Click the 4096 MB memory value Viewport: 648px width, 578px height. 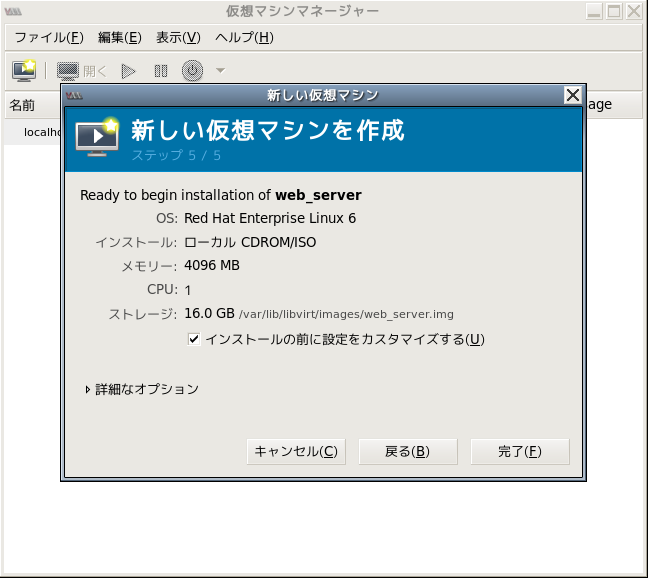click(212, 265)
